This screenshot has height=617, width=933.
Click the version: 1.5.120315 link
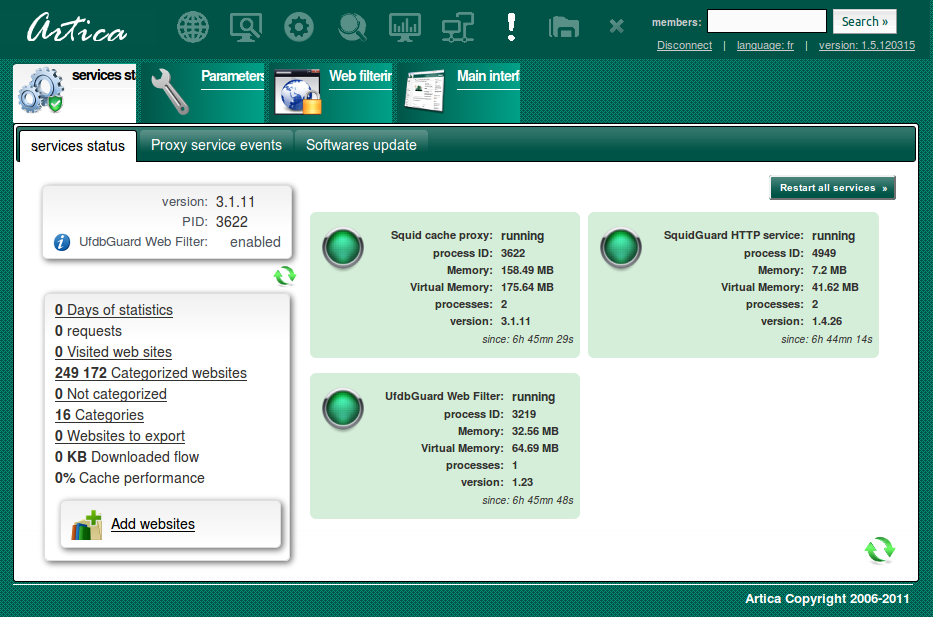tap(867, 45)
